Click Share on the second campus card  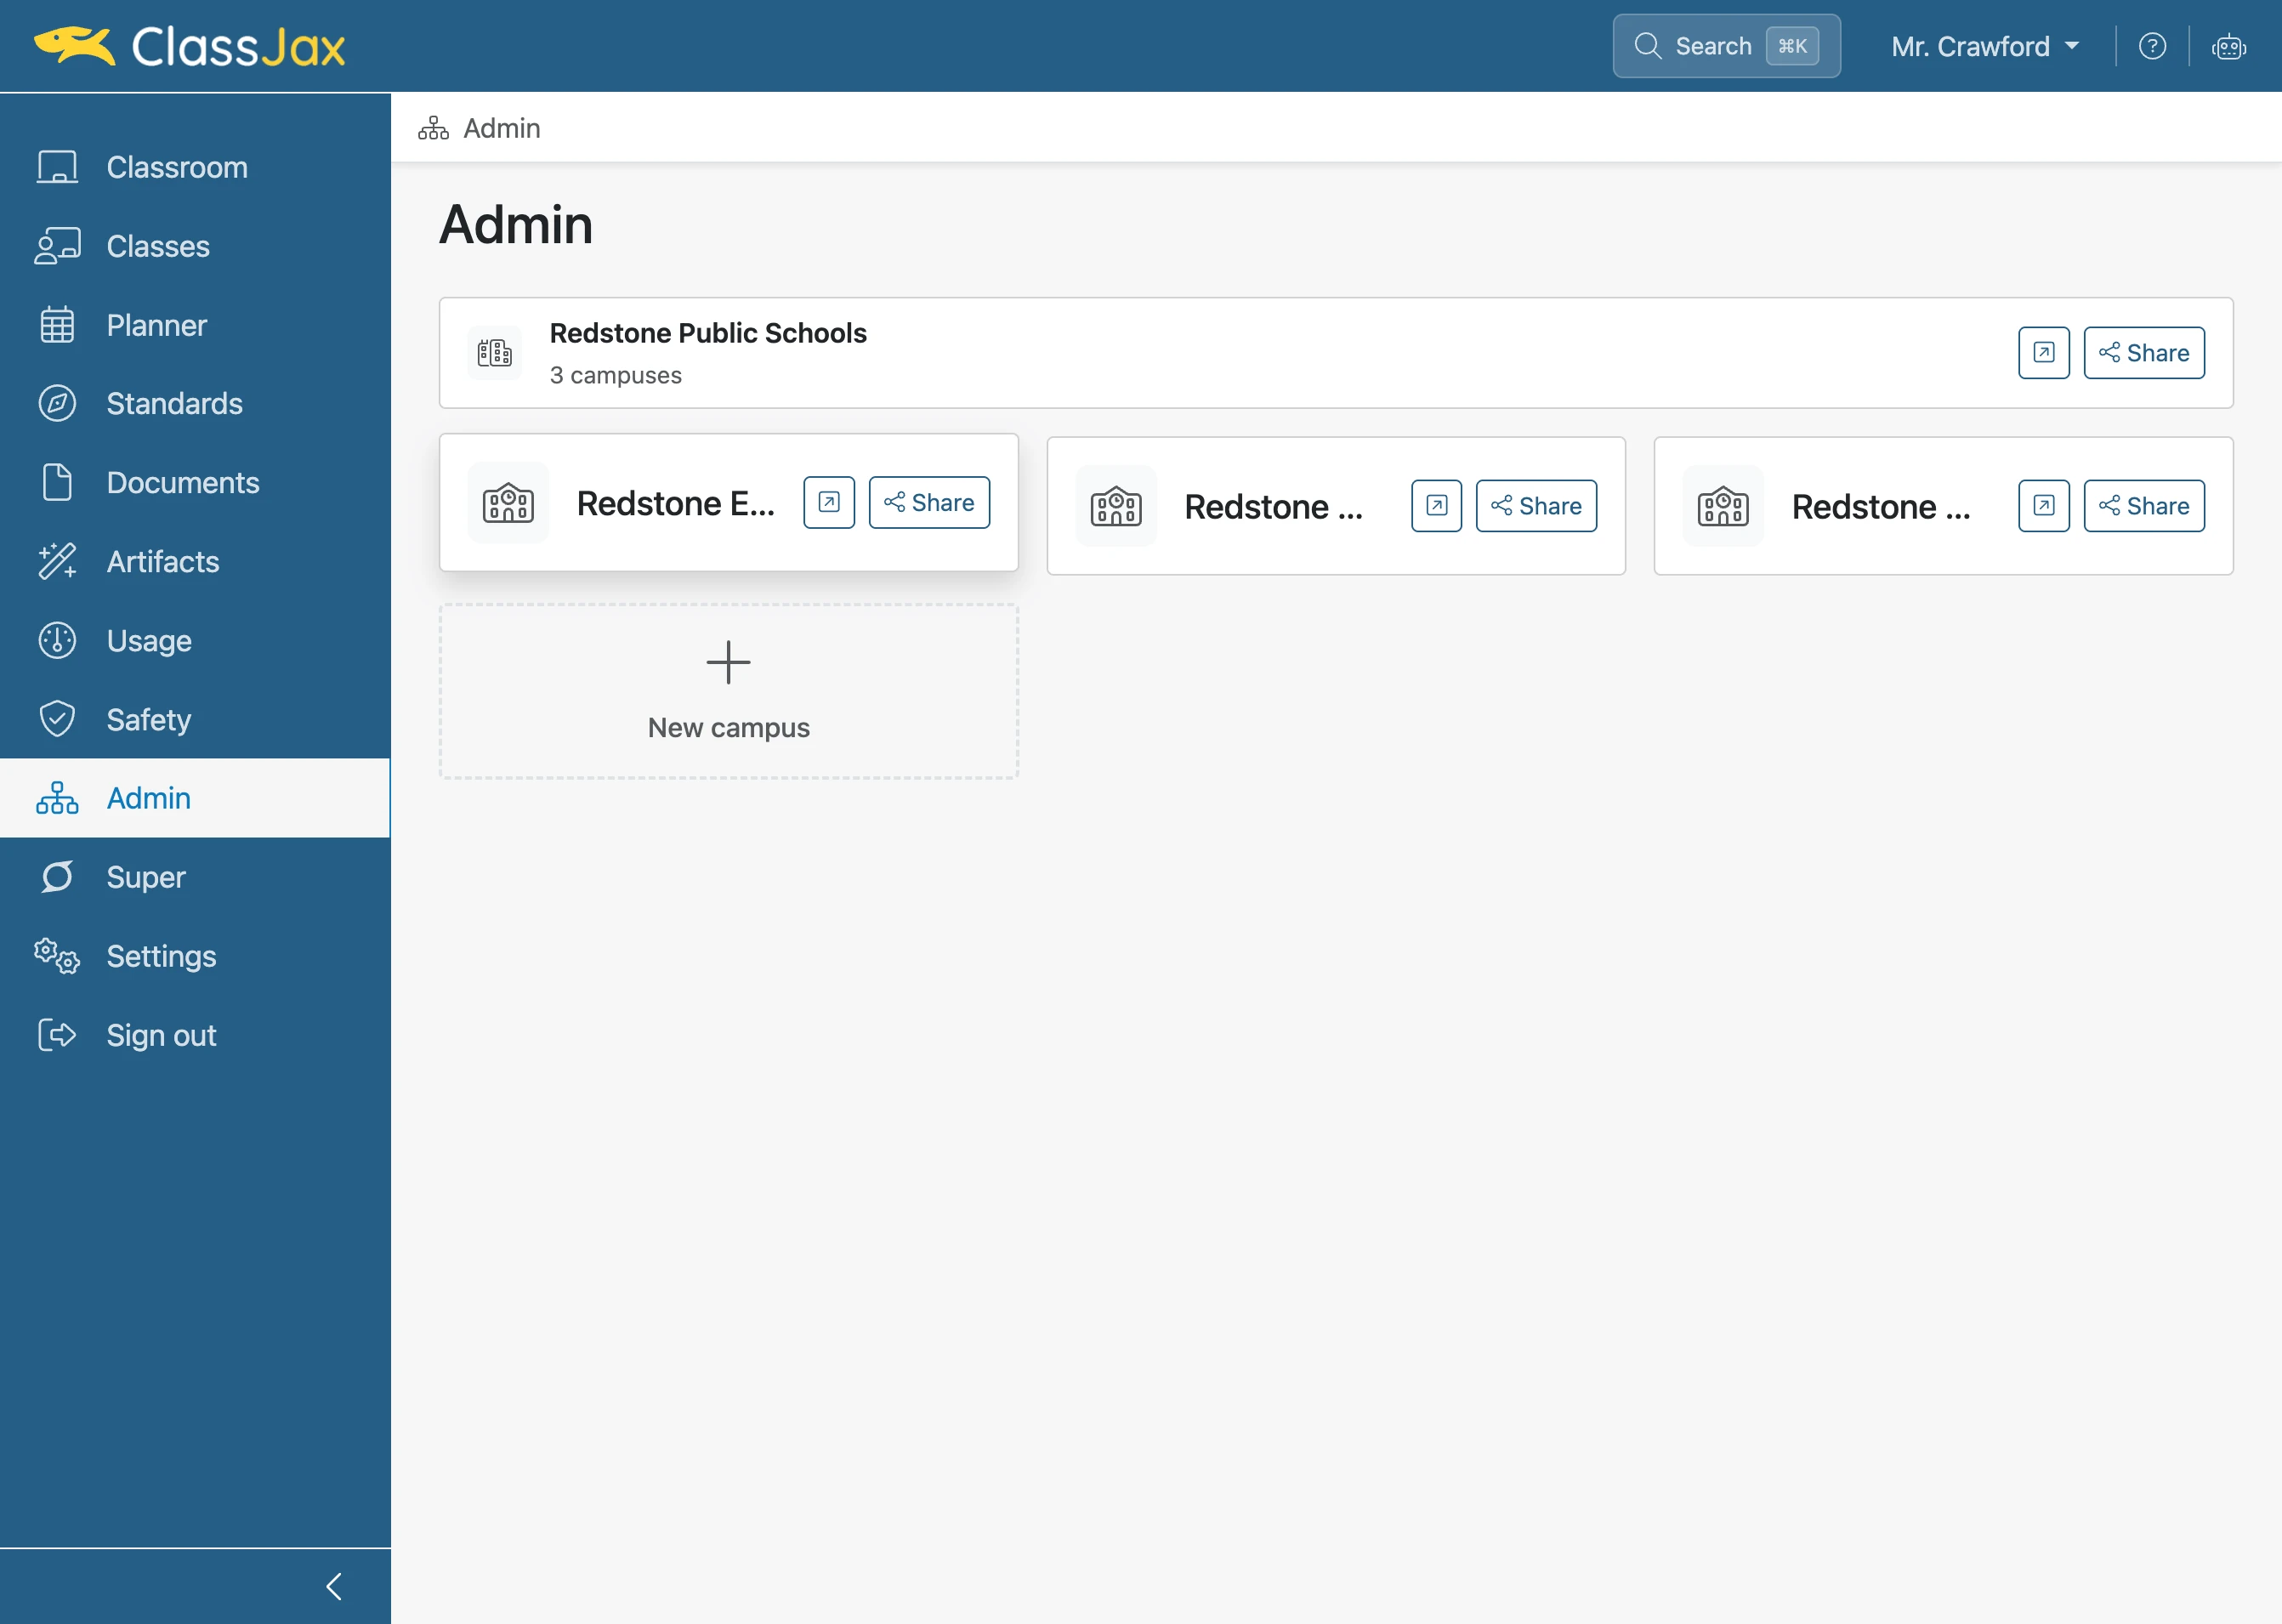(x=1536, y=506)
